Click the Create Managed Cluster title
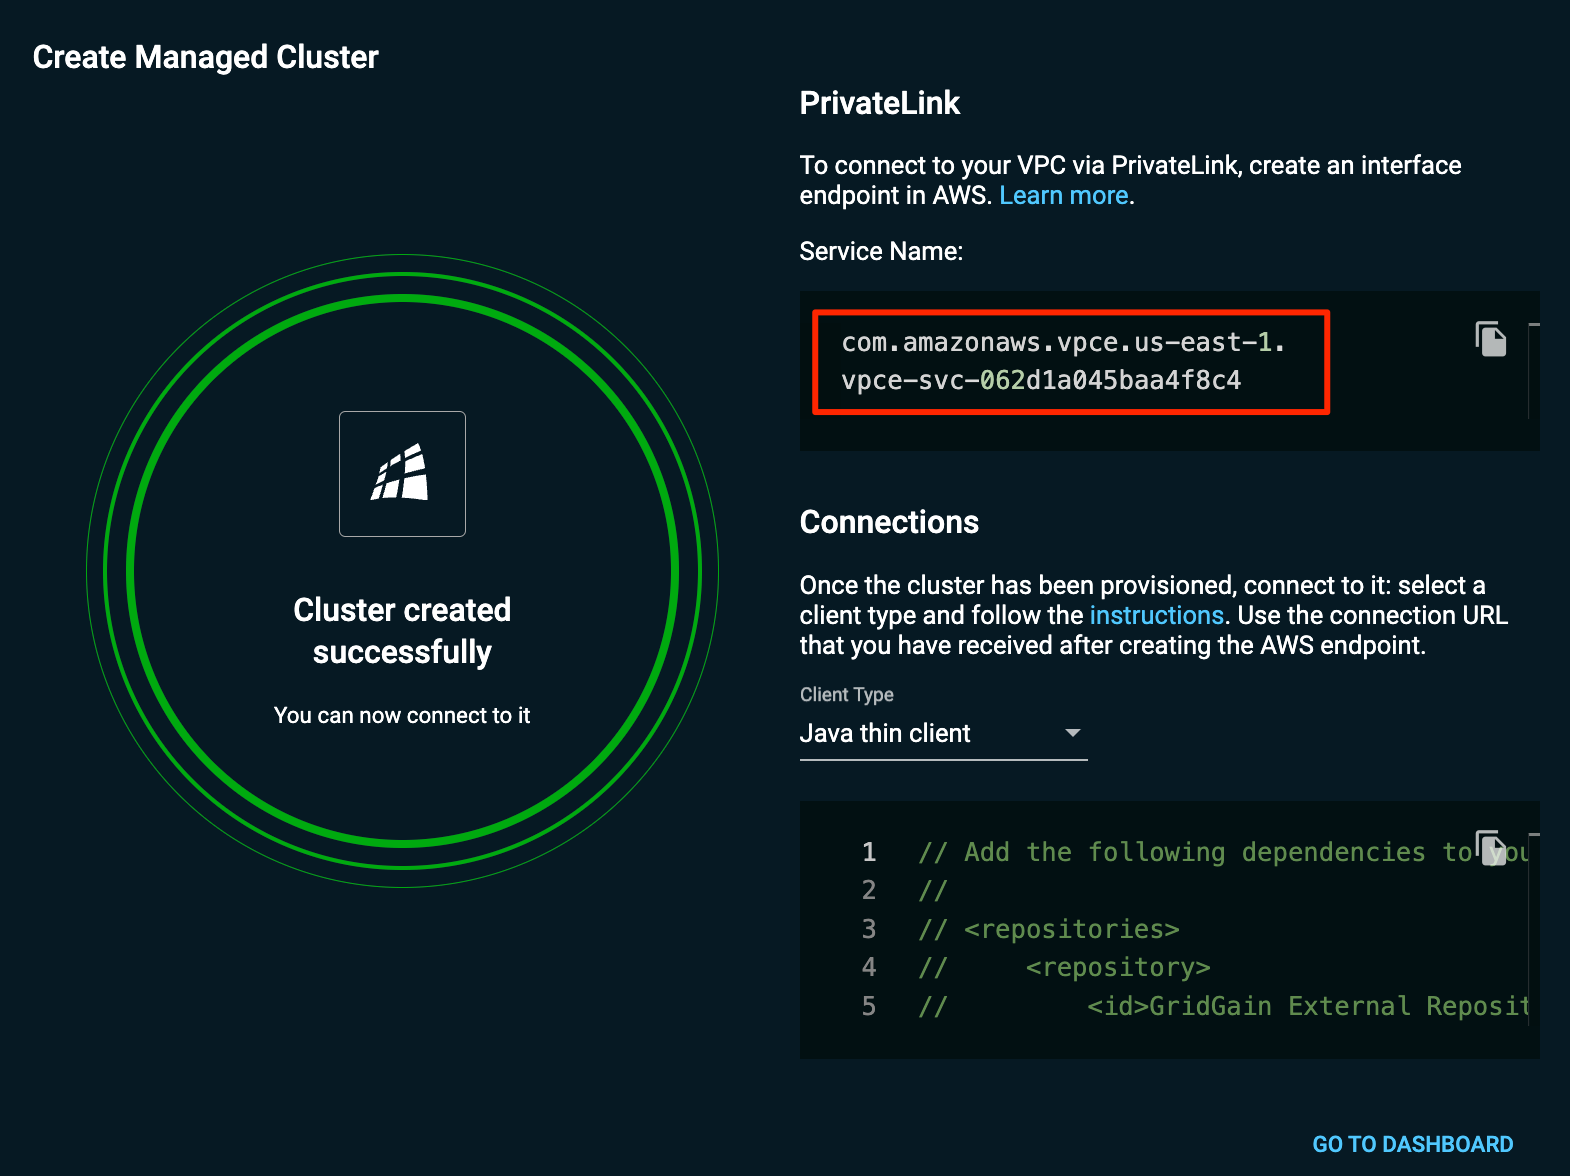This screenshot has height=1176, width=1570. [206, 57]
